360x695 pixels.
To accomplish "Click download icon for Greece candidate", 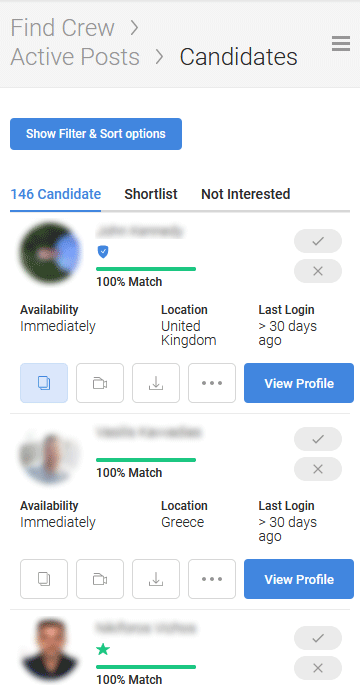I will (x=156, y=579).
